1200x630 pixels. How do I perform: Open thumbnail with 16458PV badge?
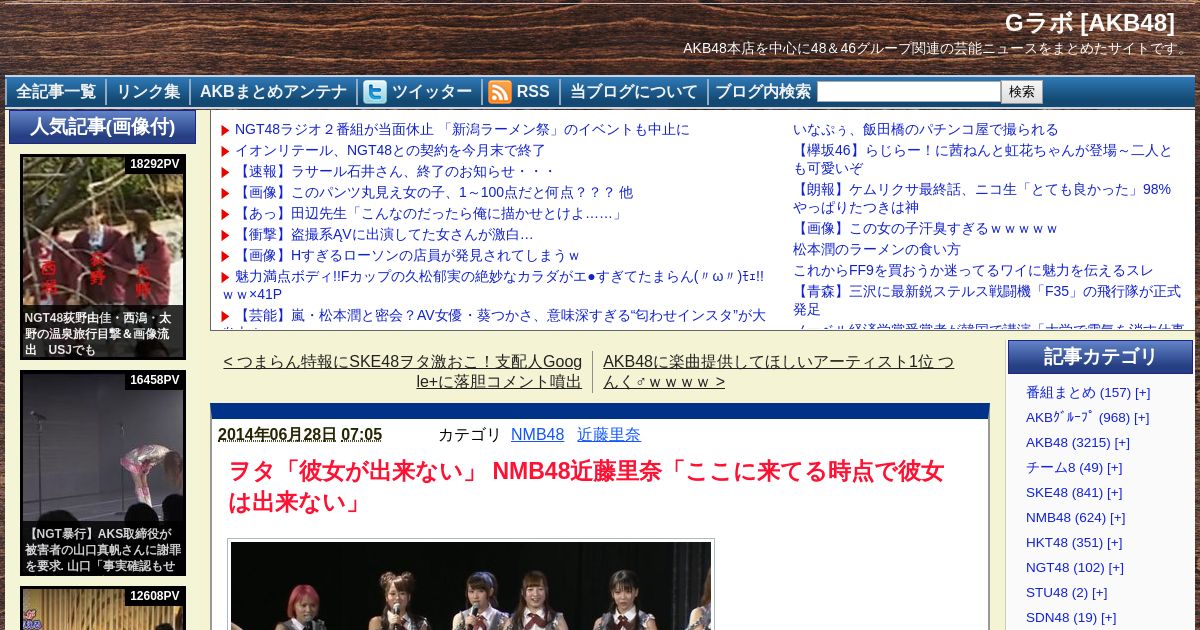click(103, 473)
